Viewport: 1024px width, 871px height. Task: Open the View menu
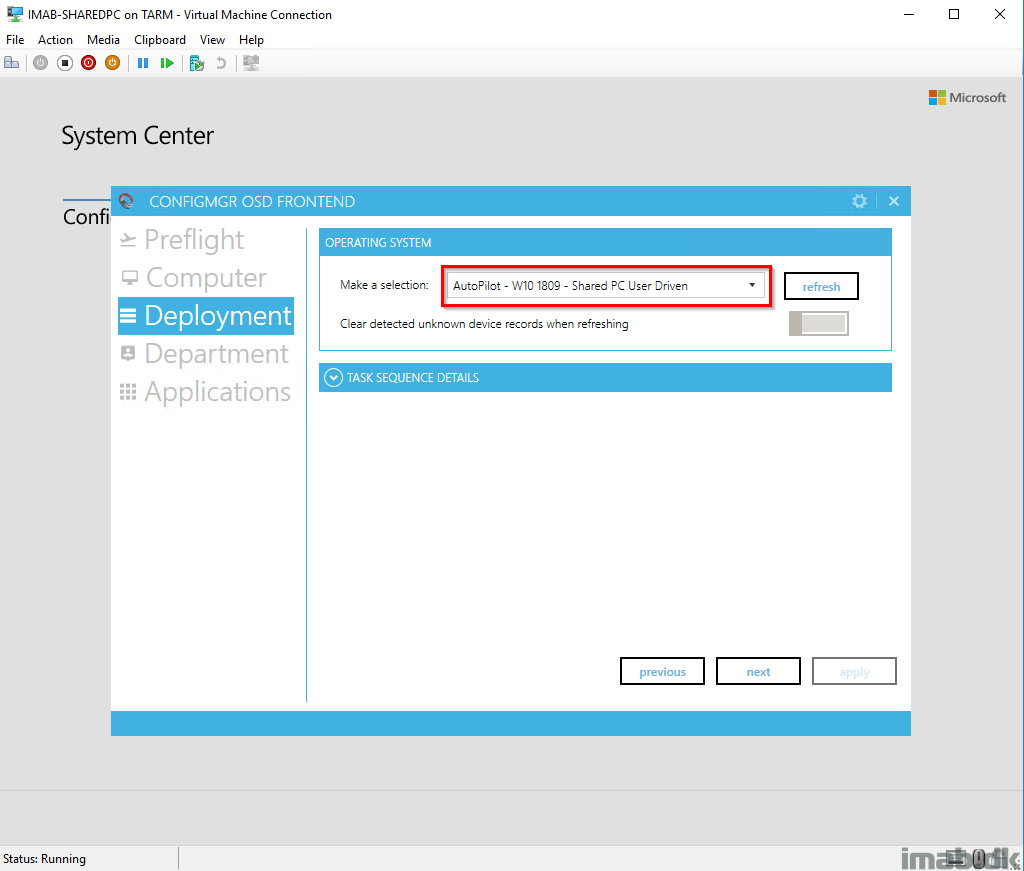click(212, 40)
